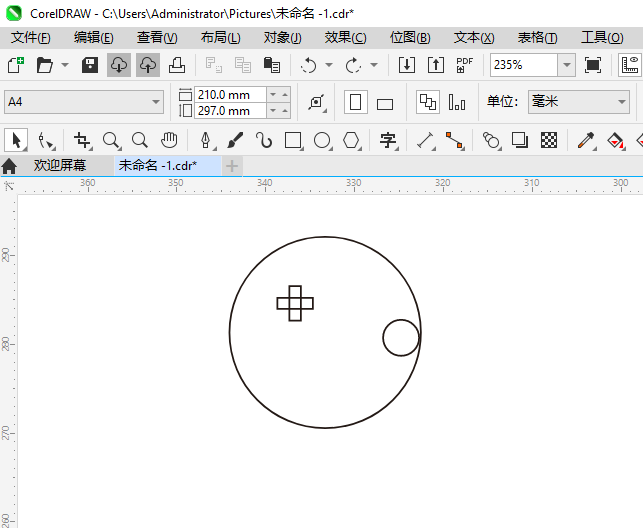Select the cross shape on canvas
The height and width of the screenshot is (528, 643).
point(295,303)
